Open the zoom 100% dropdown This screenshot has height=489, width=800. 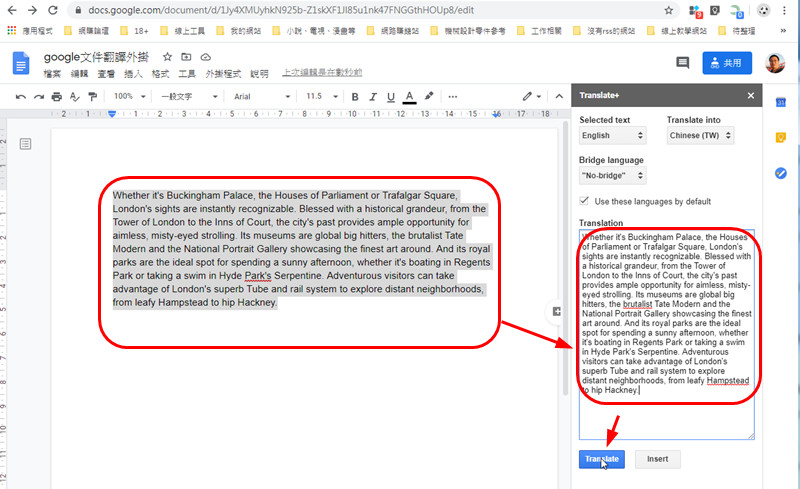pyautogui.click(x=130, y=96)
